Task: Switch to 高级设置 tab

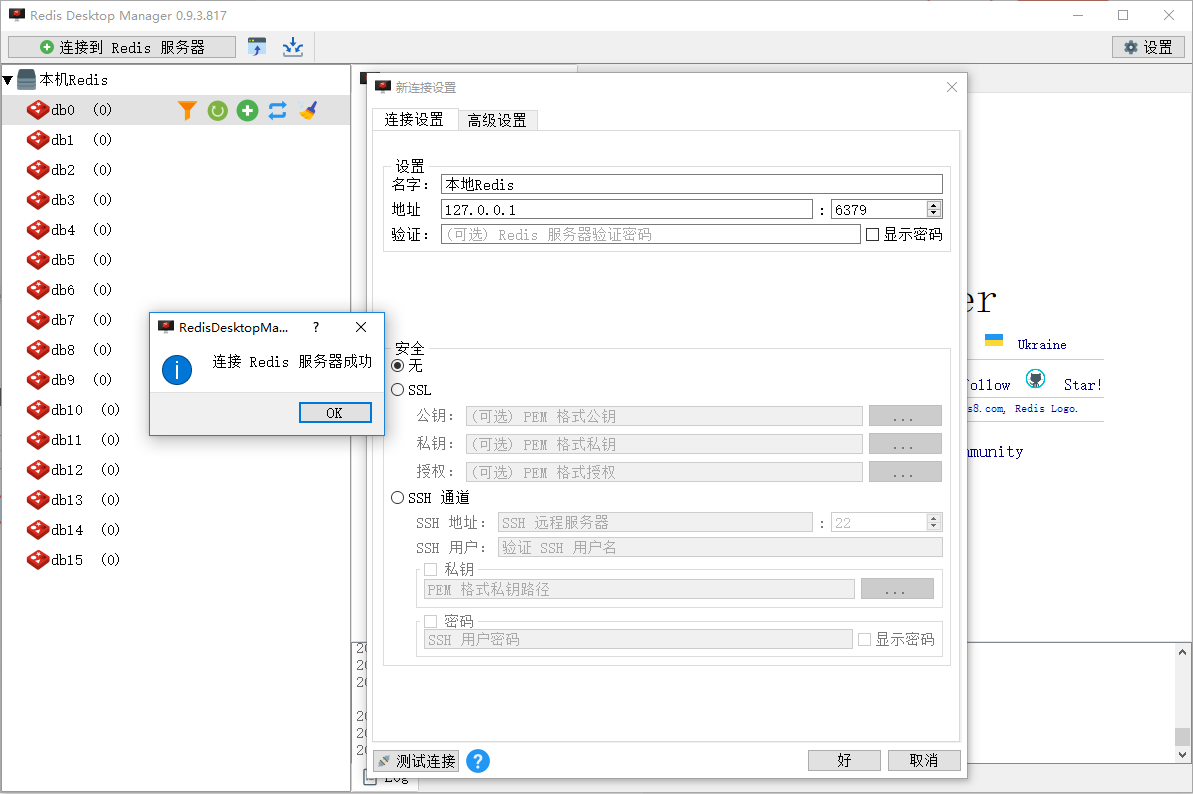Action: (498, 120)
